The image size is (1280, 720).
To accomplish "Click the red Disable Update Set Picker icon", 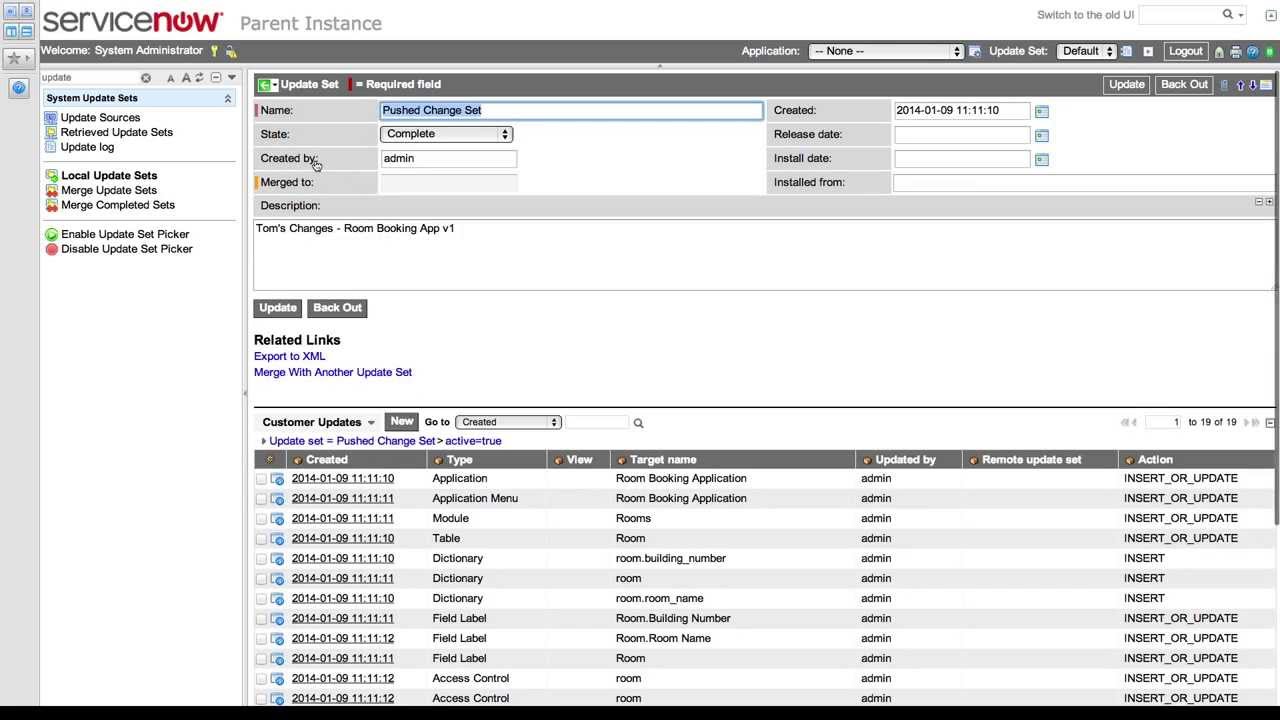I will coord(51,249).
